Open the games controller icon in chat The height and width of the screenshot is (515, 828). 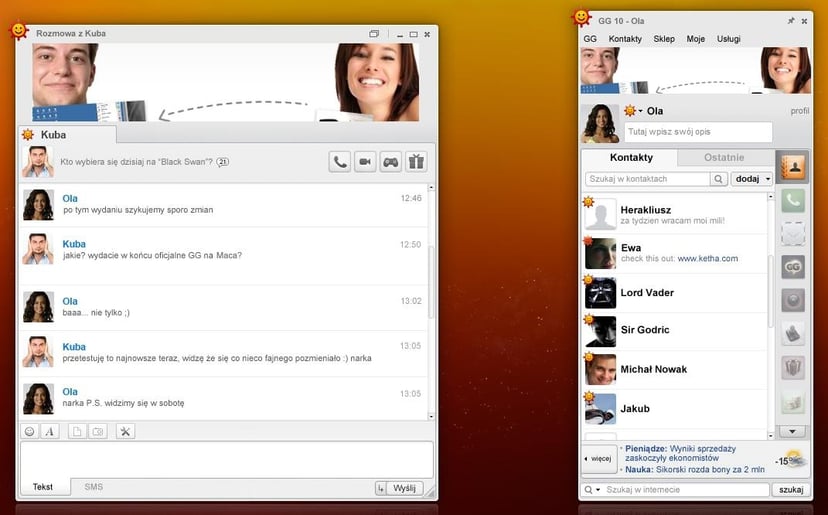point(391,162)
